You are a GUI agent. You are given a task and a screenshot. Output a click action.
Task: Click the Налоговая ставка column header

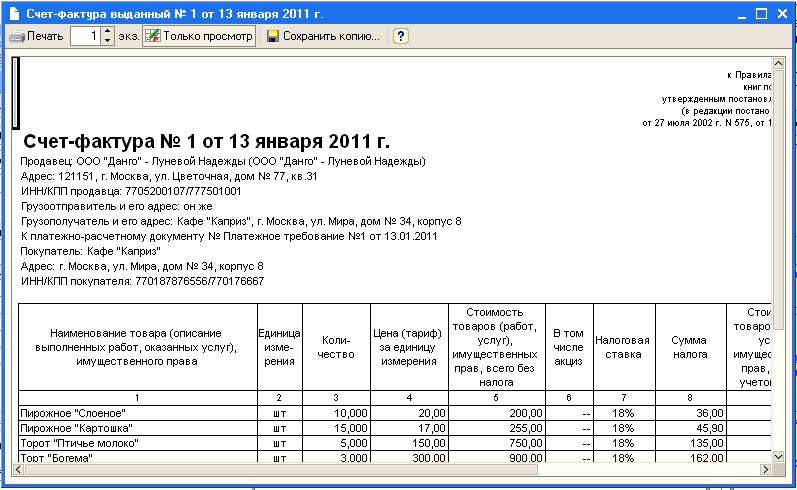pos(617,347)
